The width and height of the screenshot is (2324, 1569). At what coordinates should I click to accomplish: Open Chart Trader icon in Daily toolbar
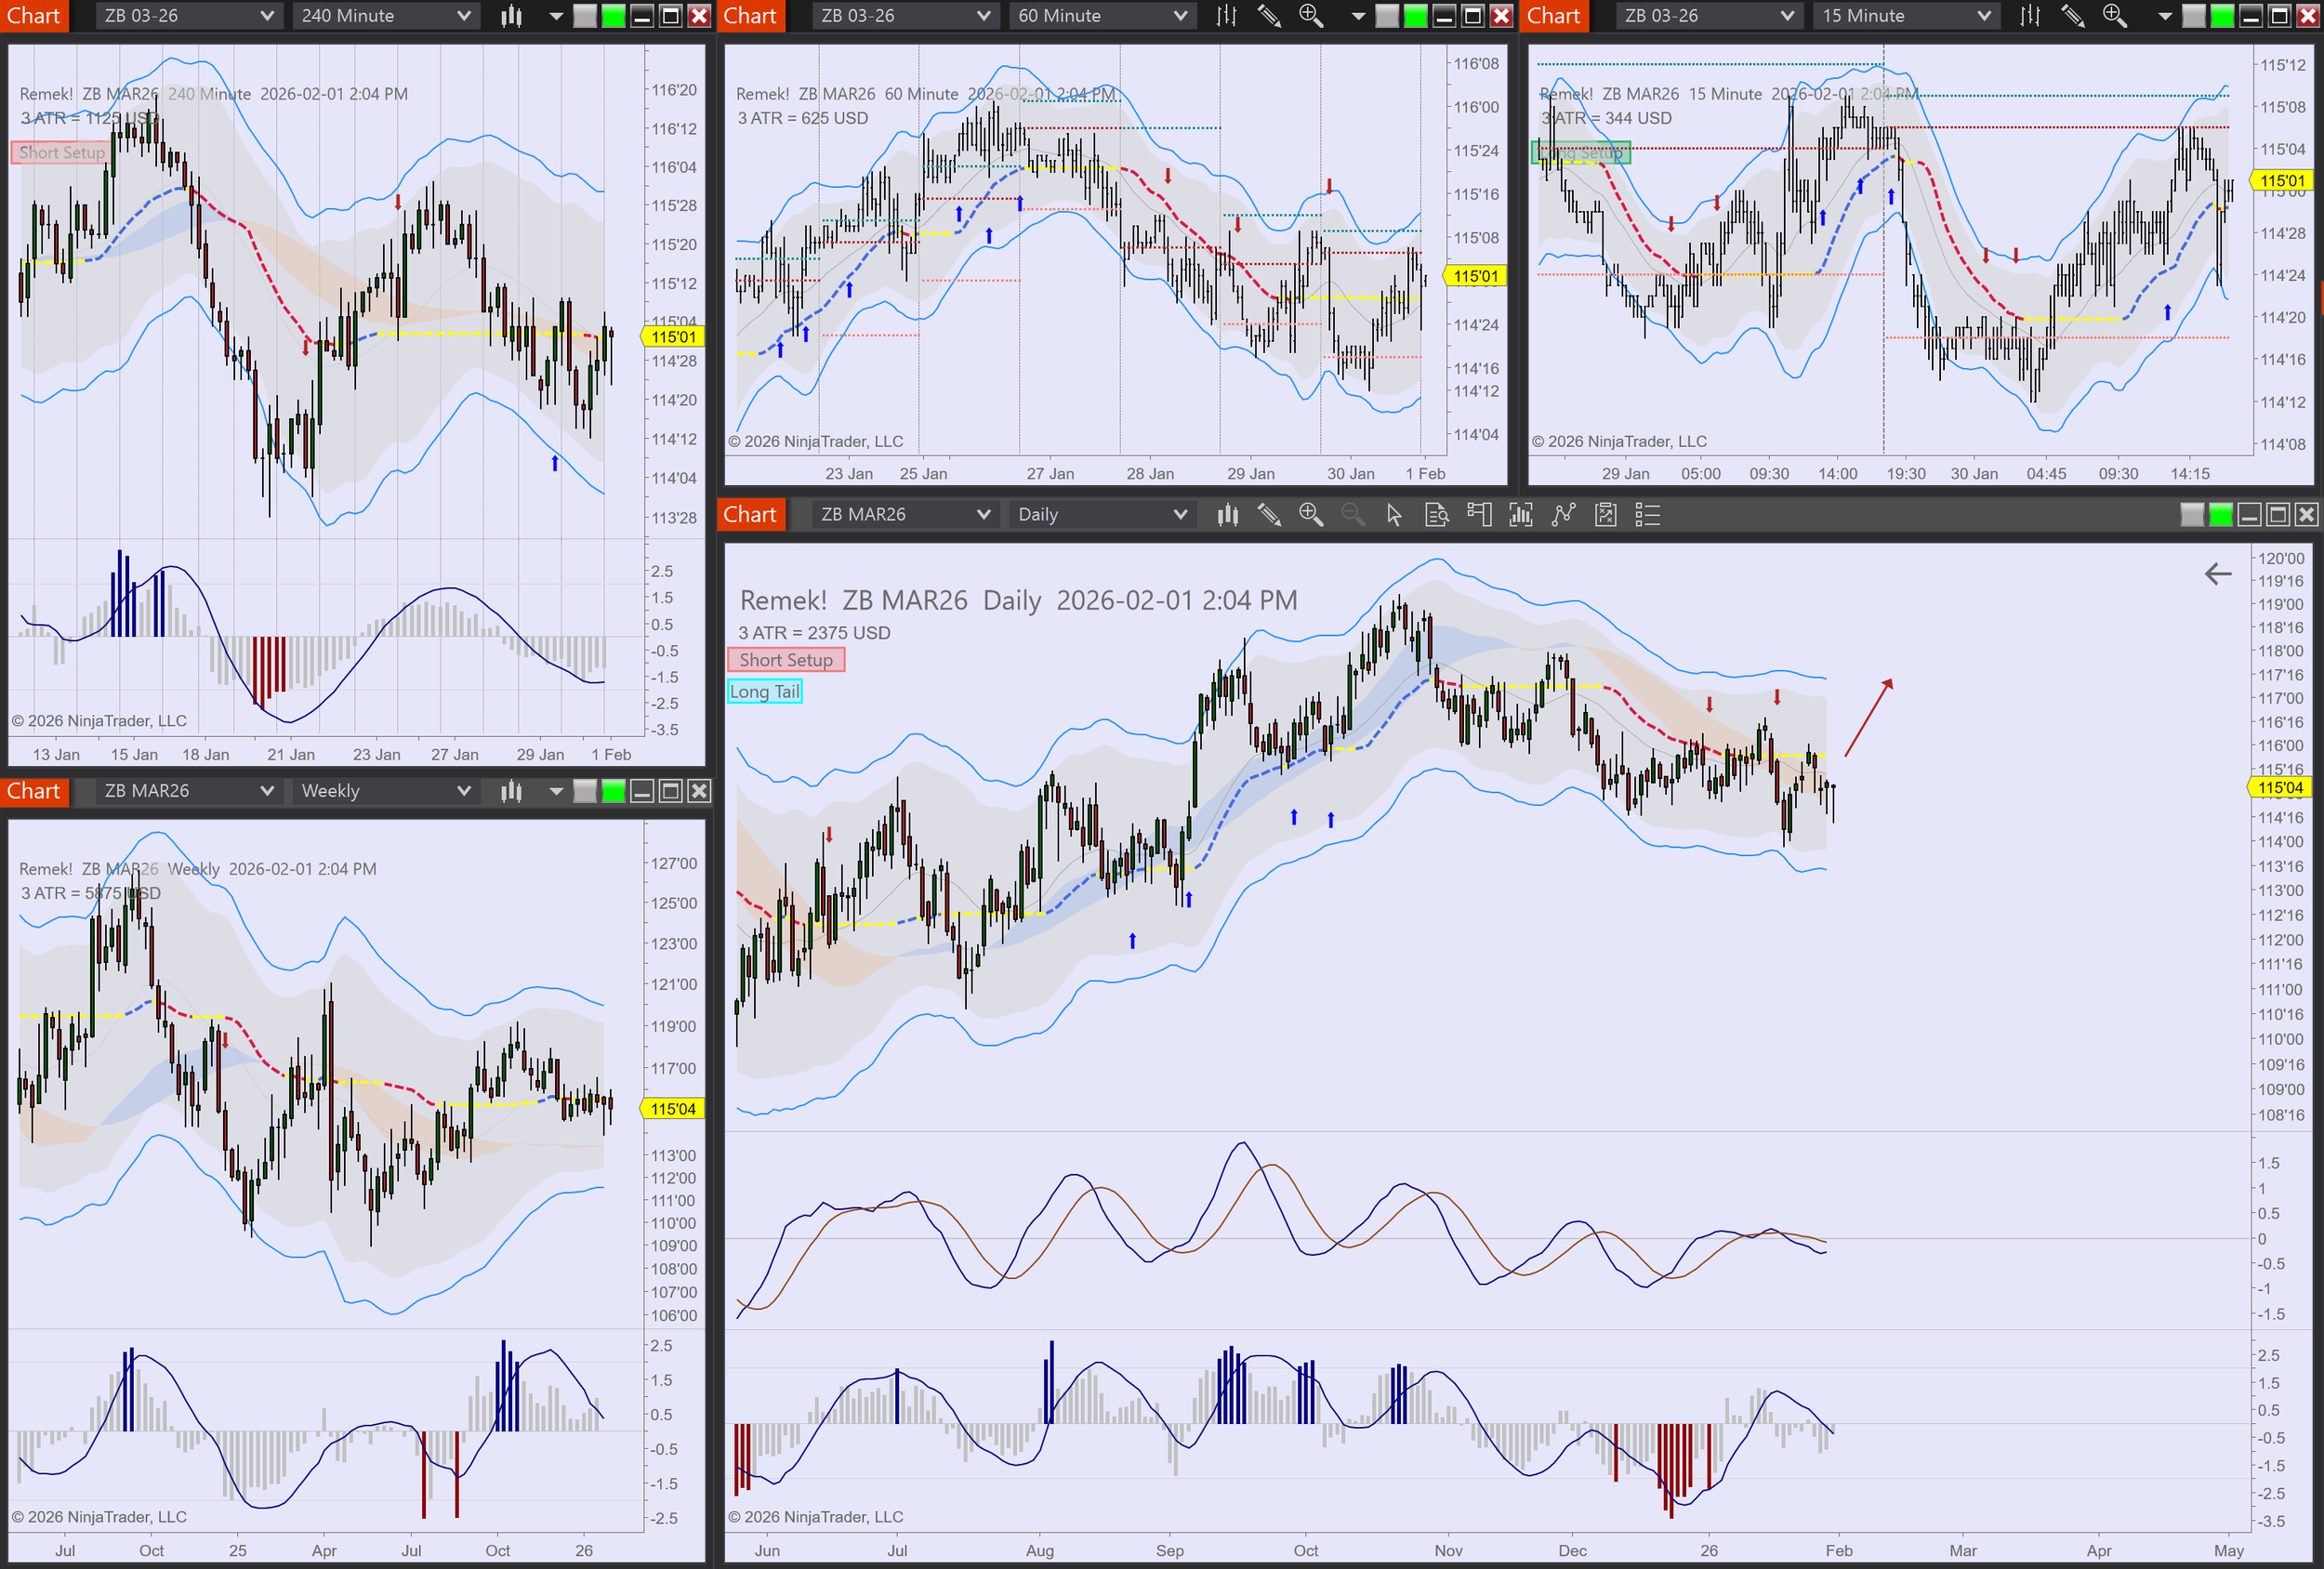pyautogui.click(x=1479, y=515)
